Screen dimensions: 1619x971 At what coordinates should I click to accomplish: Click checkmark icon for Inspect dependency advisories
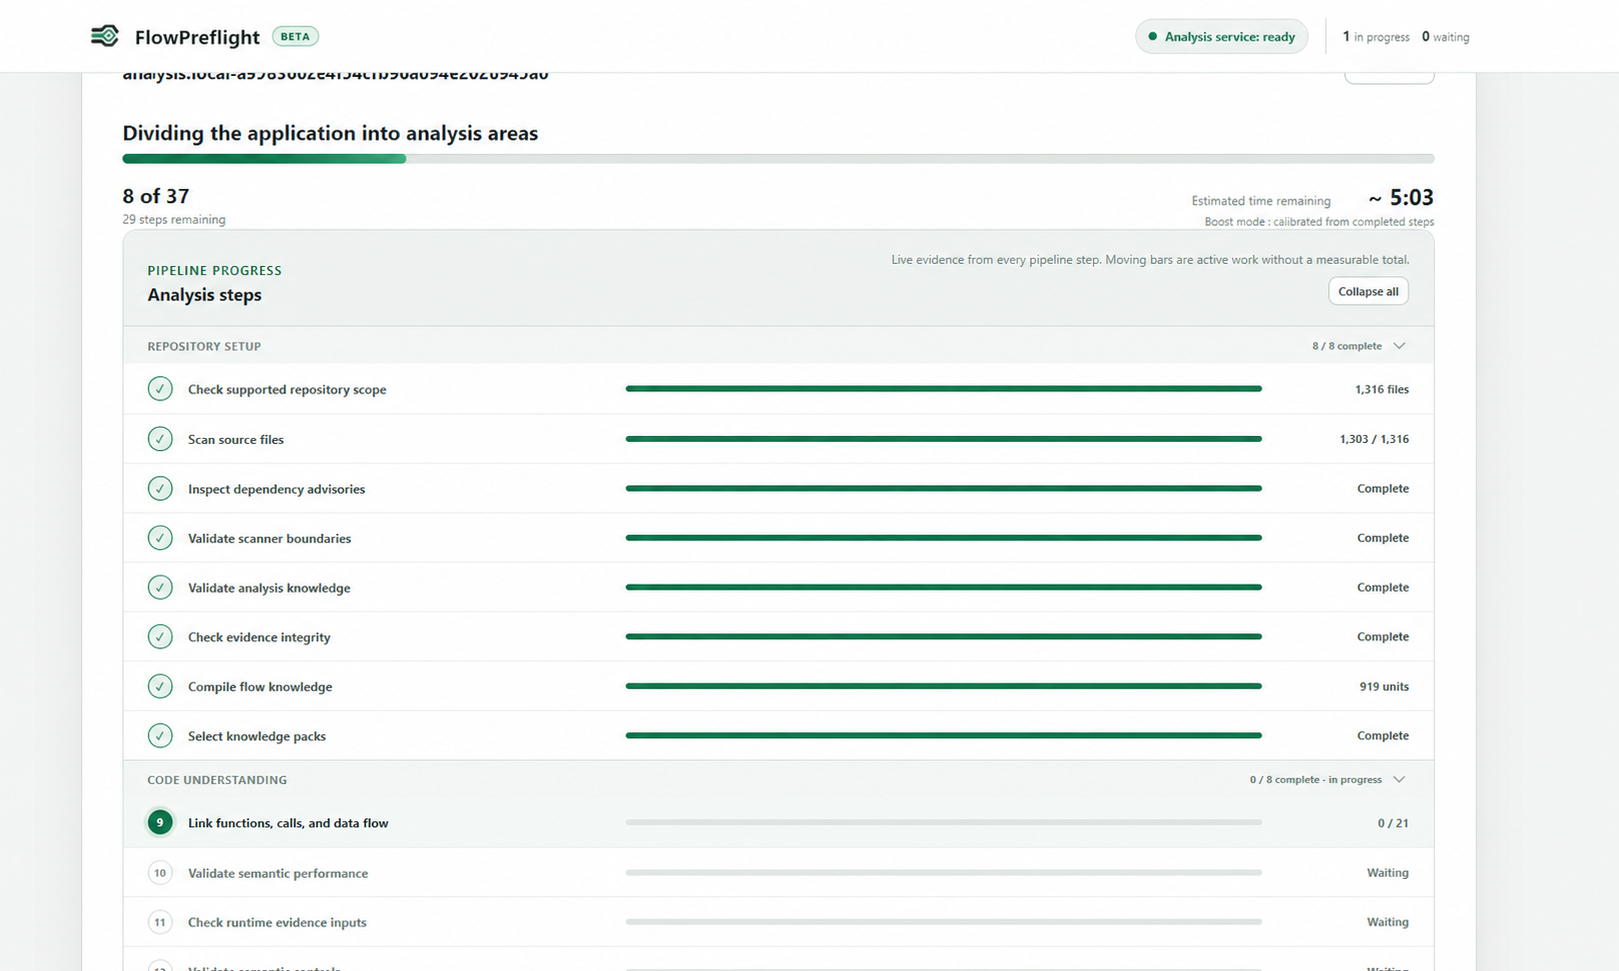click(160, 488)
